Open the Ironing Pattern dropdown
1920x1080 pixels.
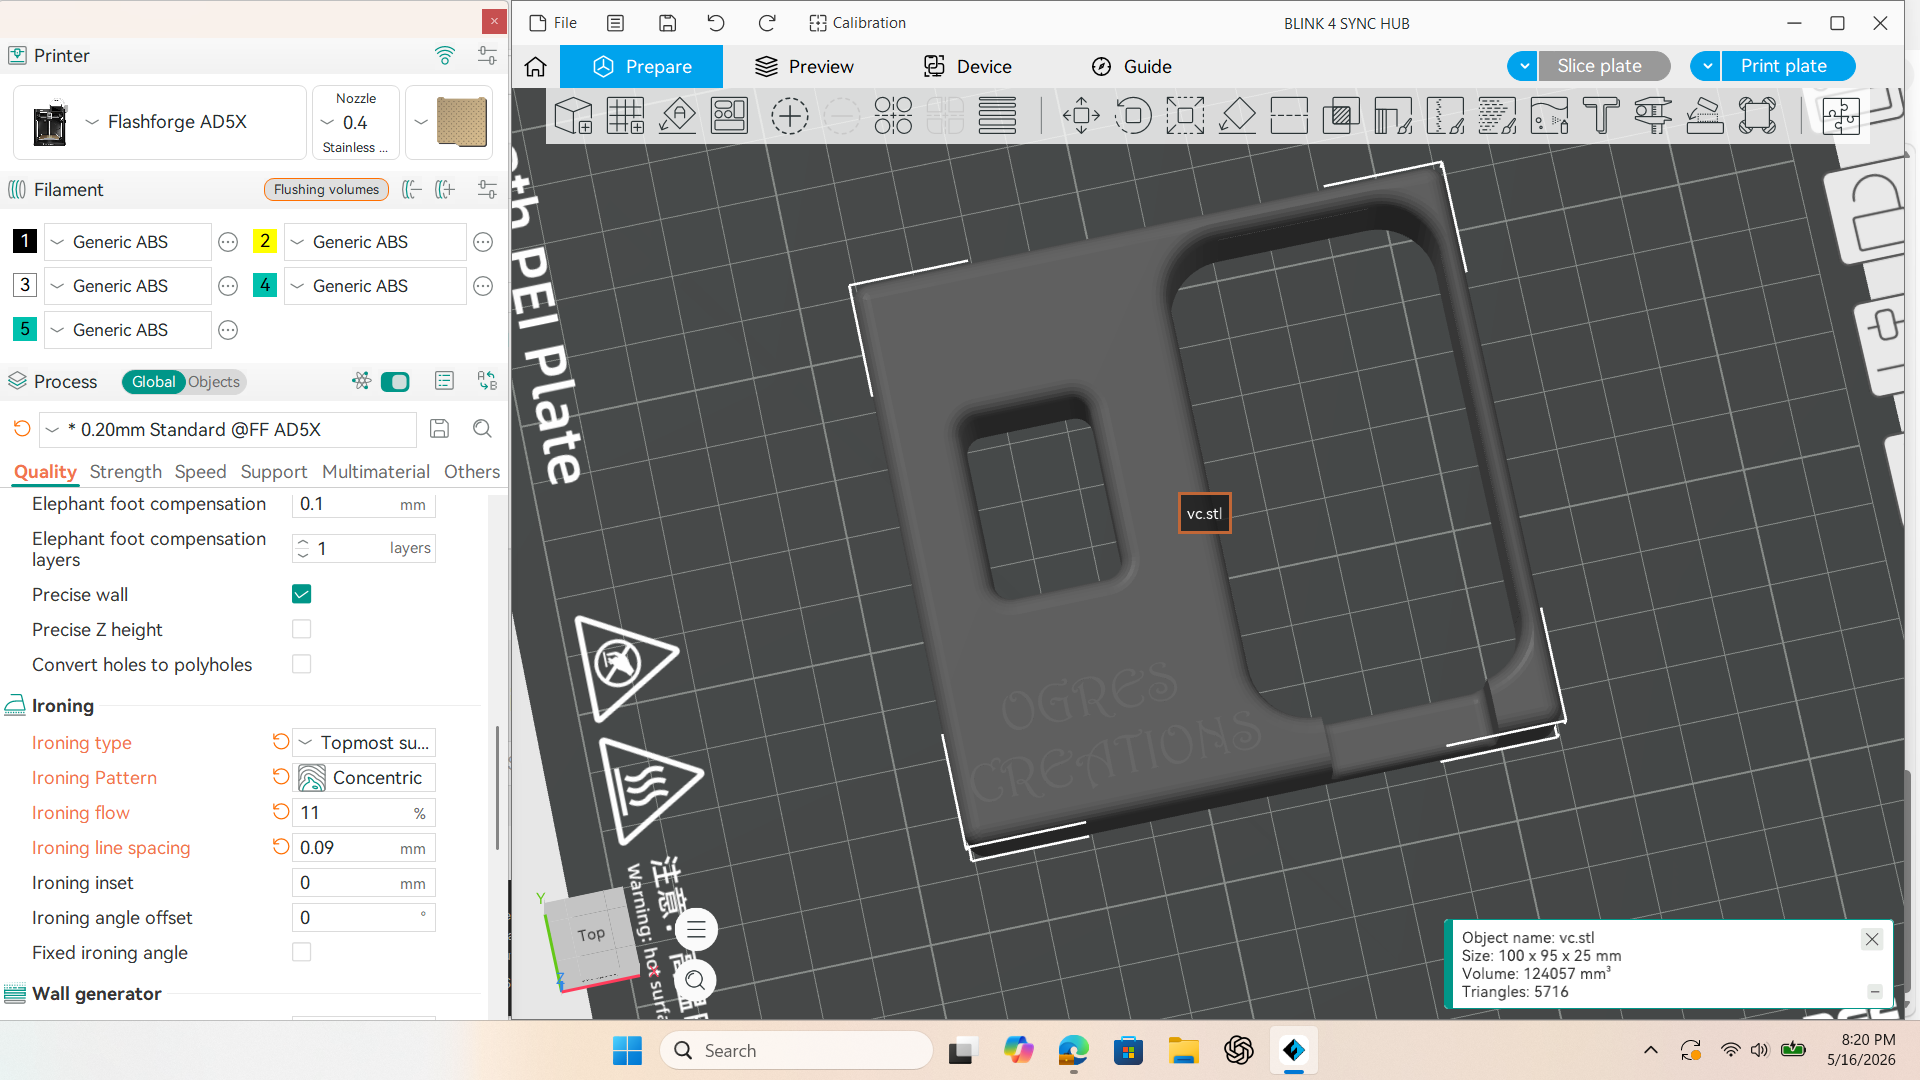pyautogui.click(x=364, y=778)
